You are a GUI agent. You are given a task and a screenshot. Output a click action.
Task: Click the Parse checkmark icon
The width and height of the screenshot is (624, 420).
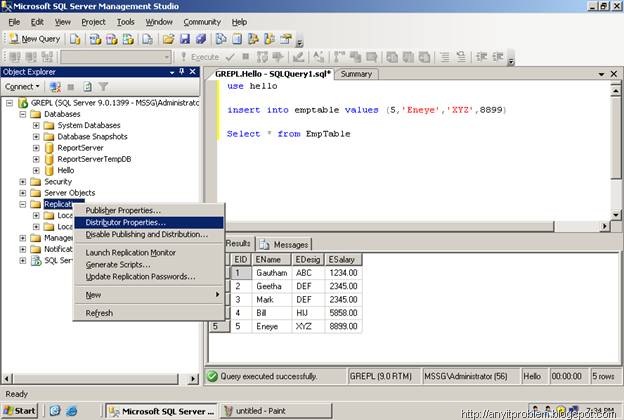(230, 57)
